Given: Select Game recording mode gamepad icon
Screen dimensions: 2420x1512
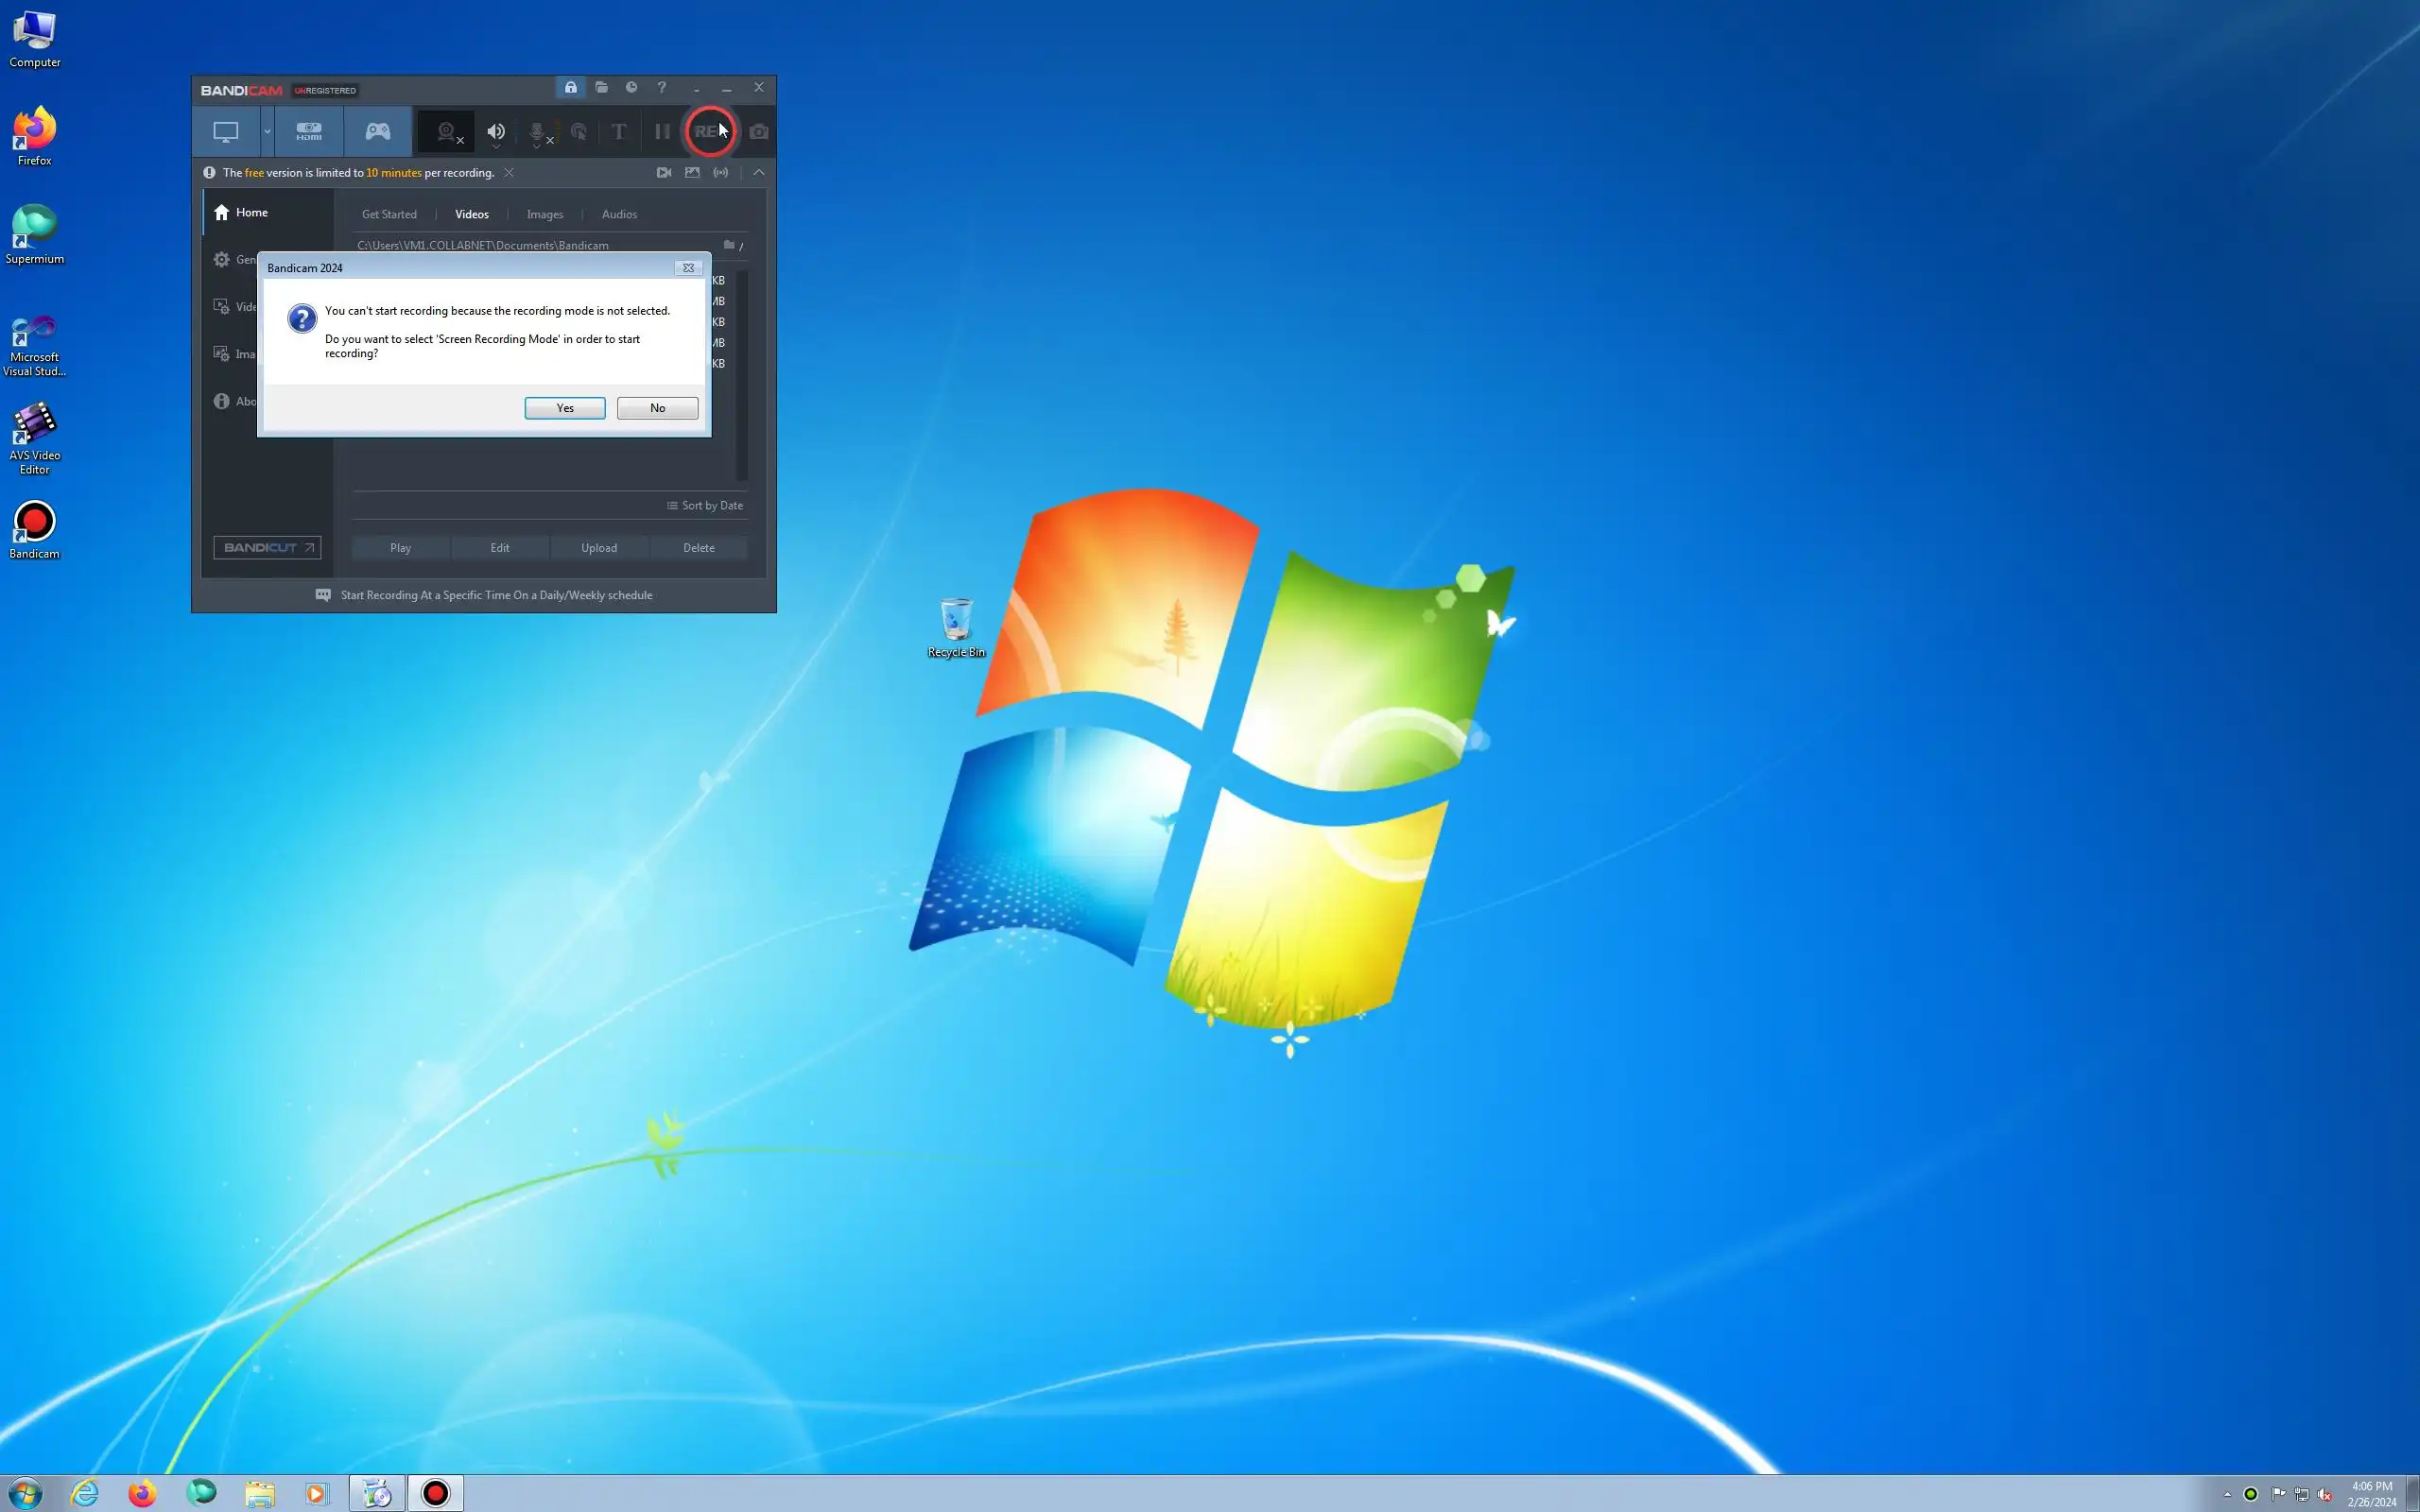Looking at the screenshot, I should tap(377, 131).
